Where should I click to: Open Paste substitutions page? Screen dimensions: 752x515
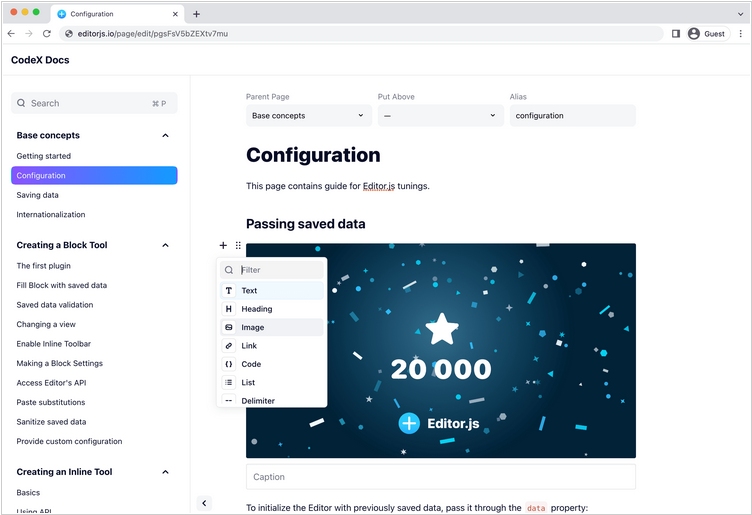[x=51, y=402]
